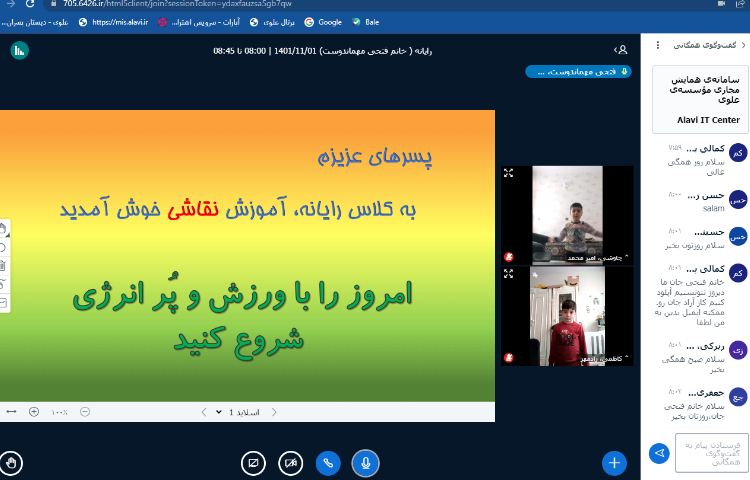Clear annotations with the trash icon
This screenshot has height=480, width=750.
3,266
